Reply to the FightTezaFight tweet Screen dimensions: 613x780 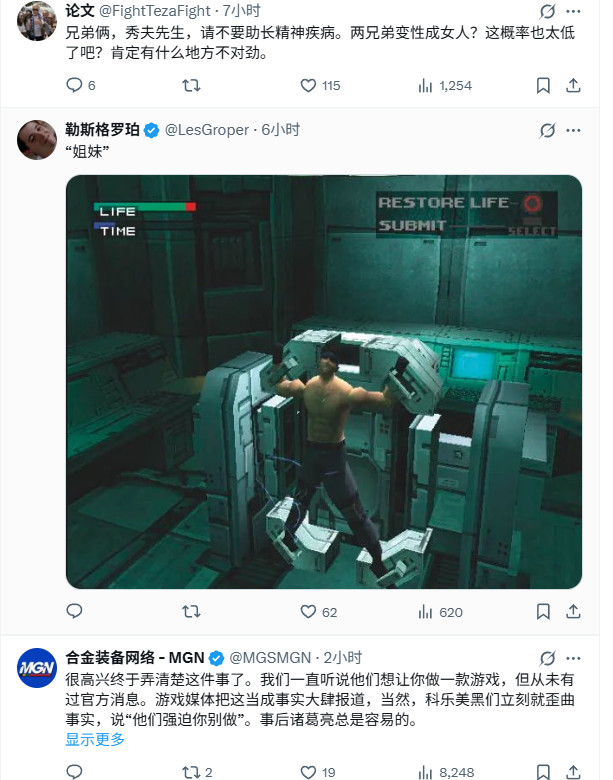point(80,86)
